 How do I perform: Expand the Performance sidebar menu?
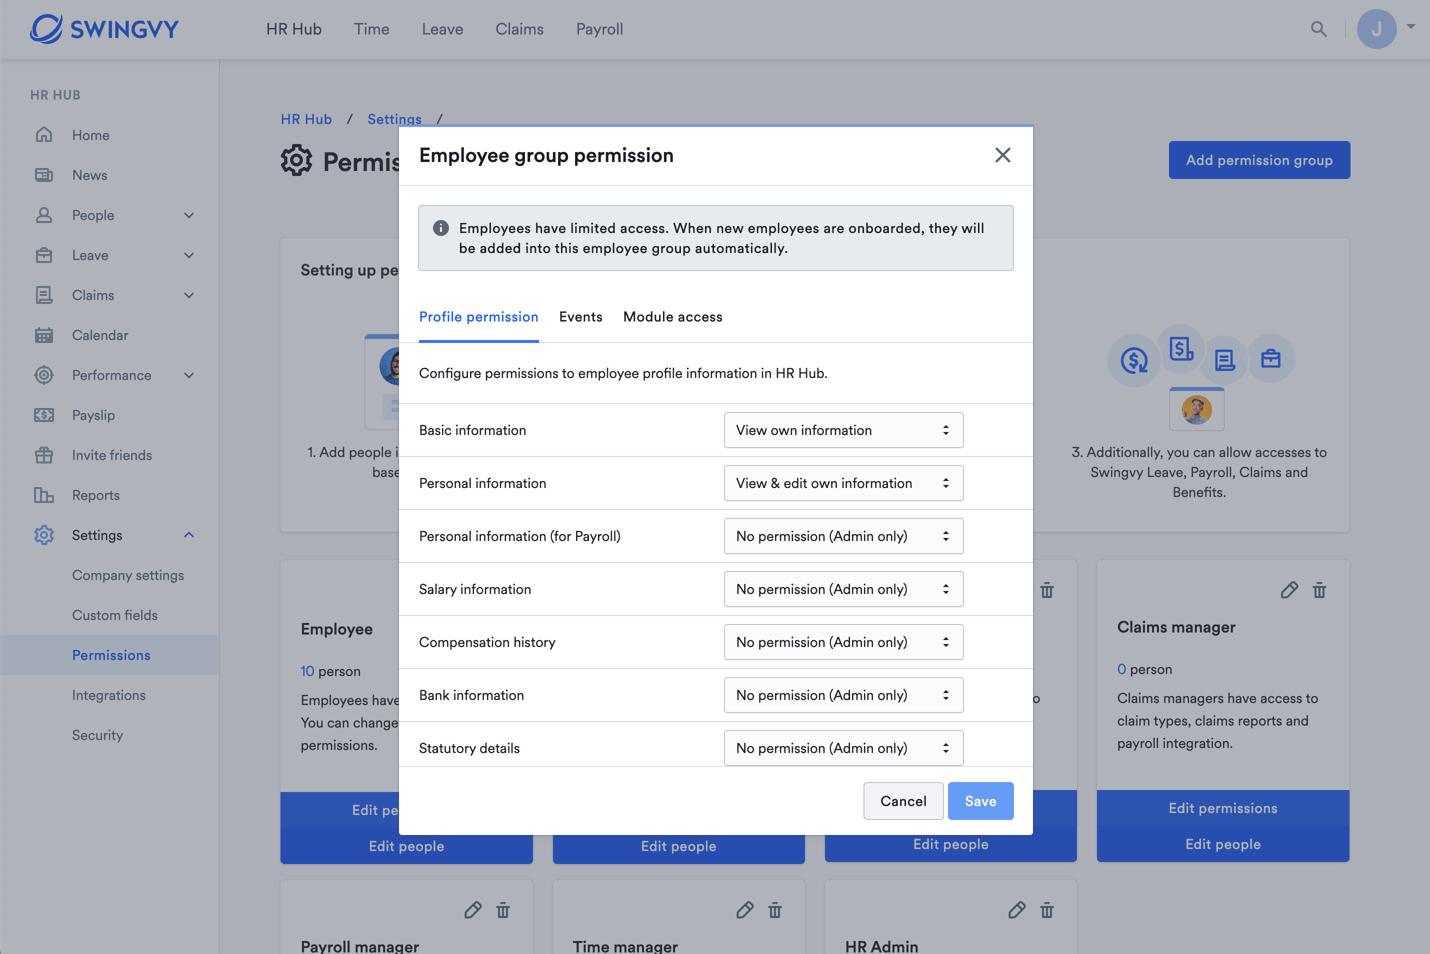pos(189,375)
